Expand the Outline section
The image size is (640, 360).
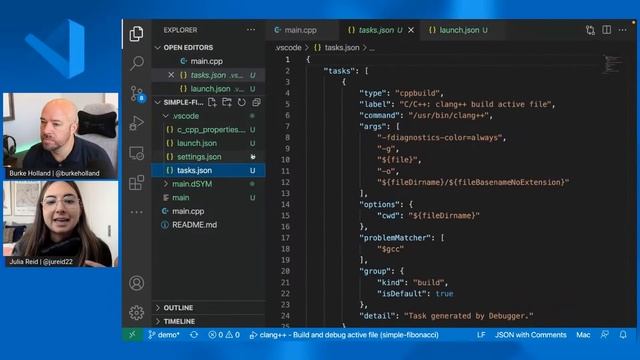click(x=208, y=308)
